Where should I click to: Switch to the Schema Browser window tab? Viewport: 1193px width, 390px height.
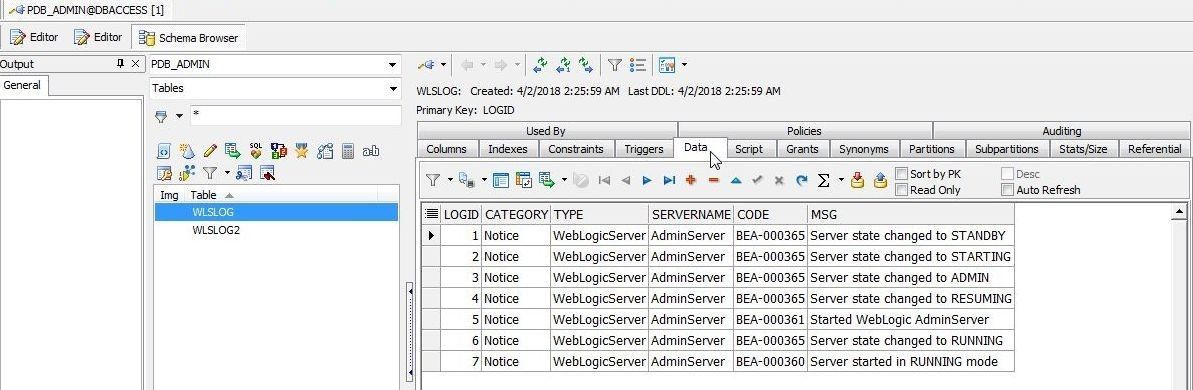pos(189,37)
